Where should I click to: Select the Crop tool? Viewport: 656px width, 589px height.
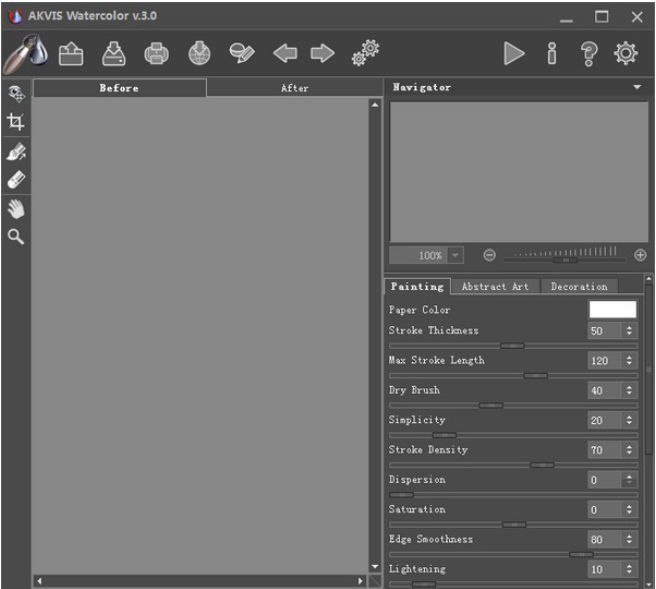(x=15, y=122)
